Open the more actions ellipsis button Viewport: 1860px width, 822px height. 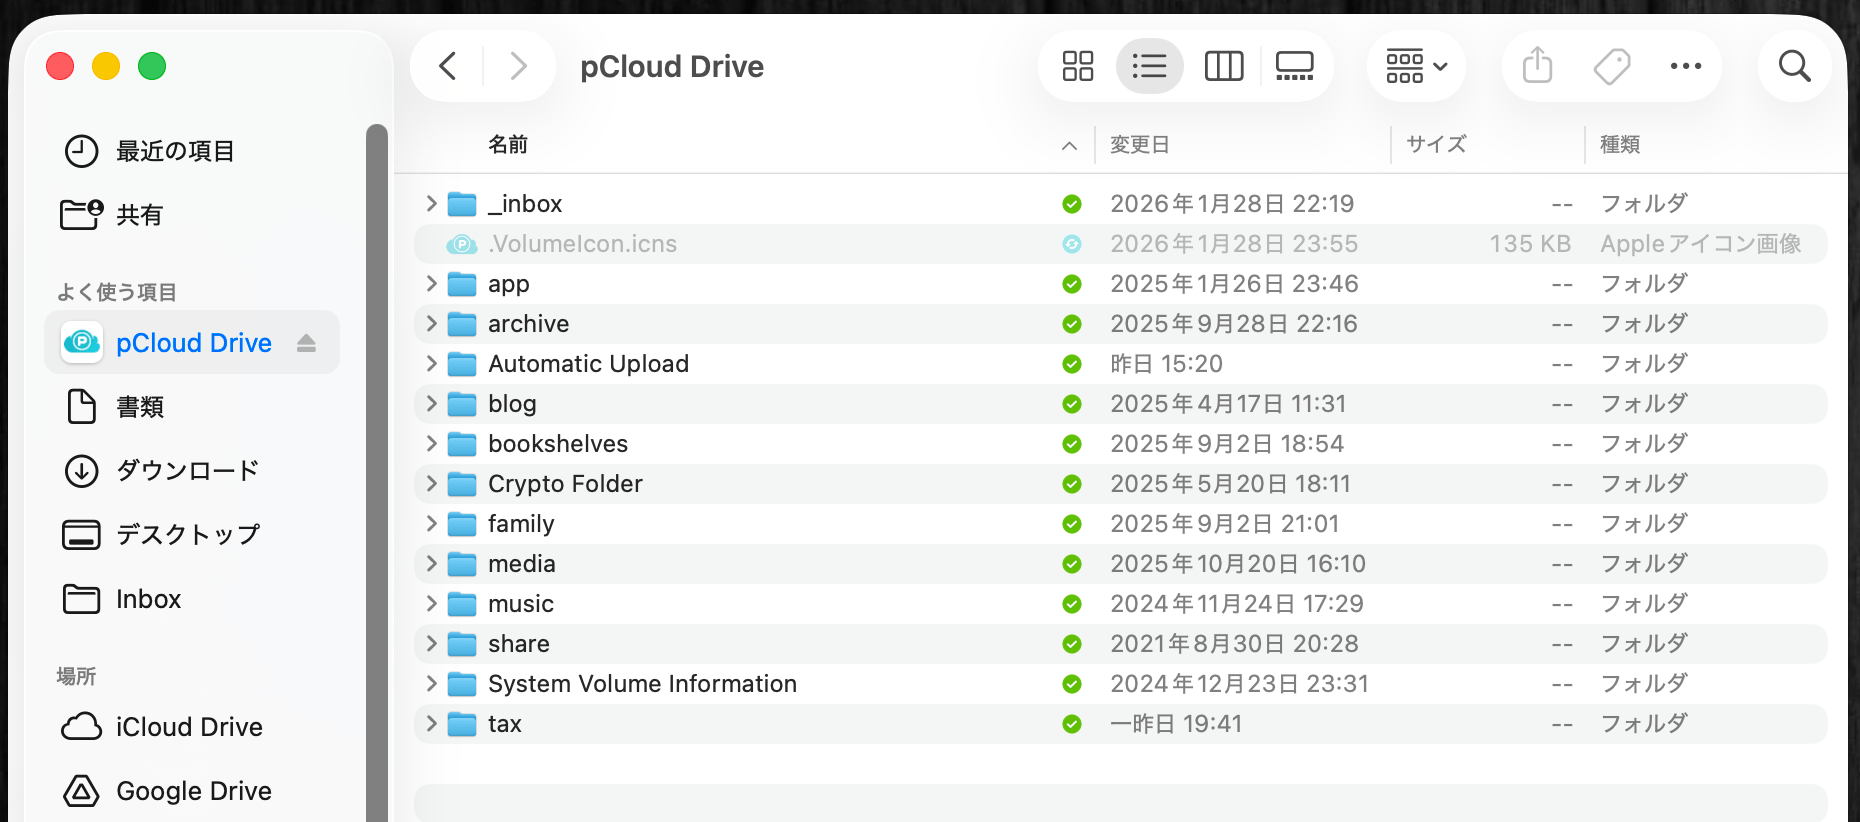tap(1685, 67)
